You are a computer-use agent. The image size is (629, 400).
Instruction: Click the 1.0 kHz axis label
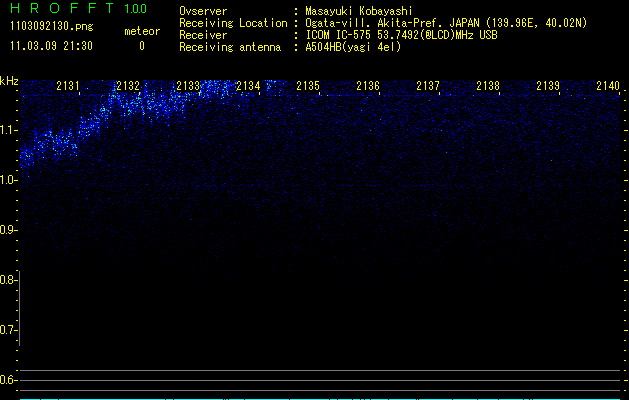tap(8, 180)
